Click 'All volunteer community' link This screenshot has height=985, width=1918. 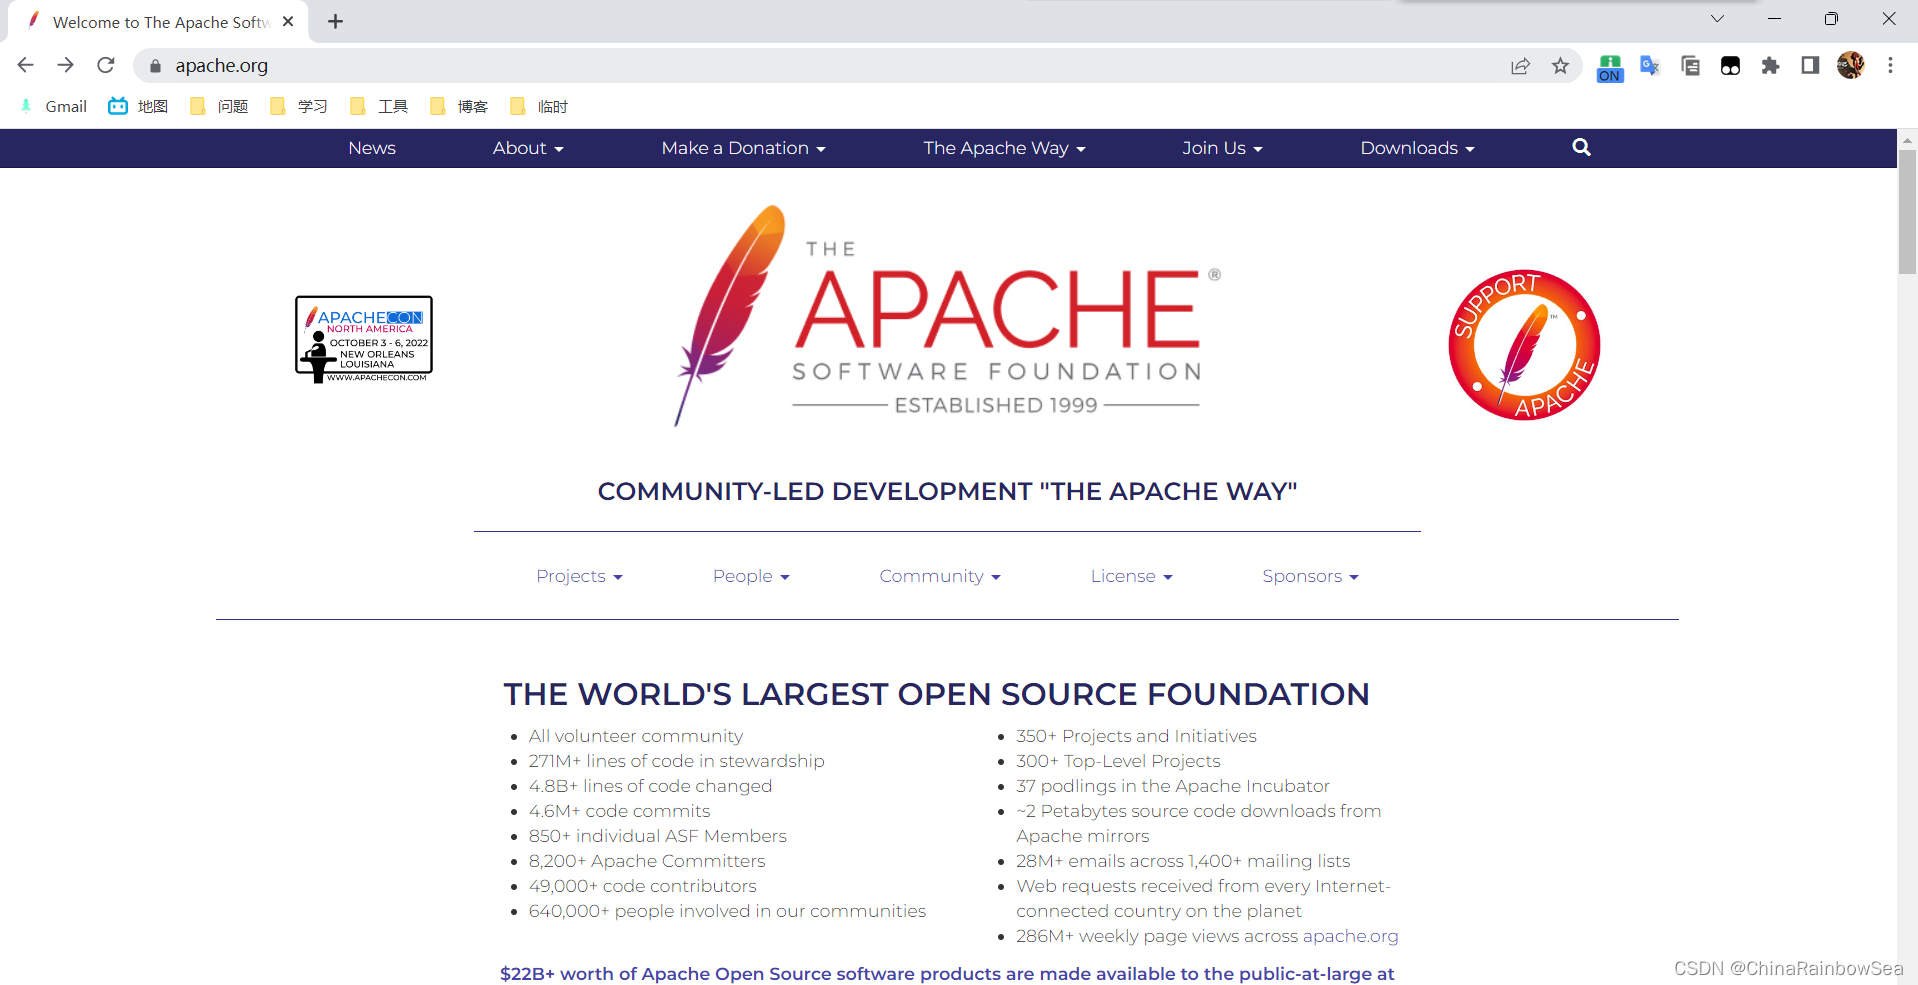click(x=636, y=736)
